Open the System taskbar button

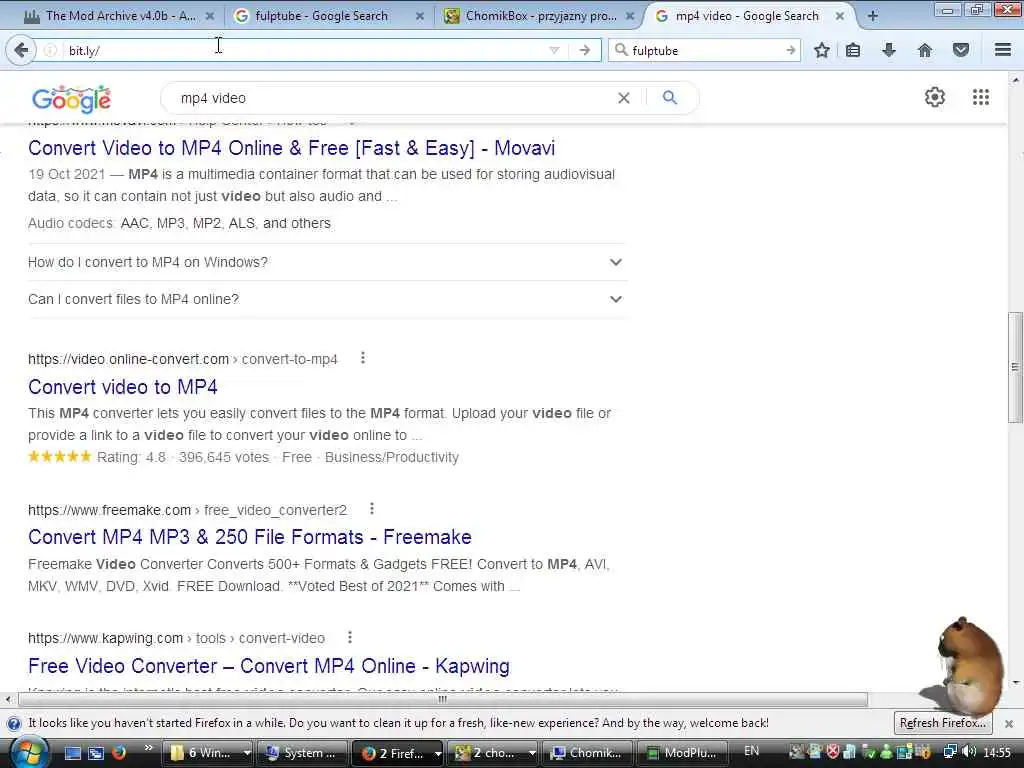302,753
